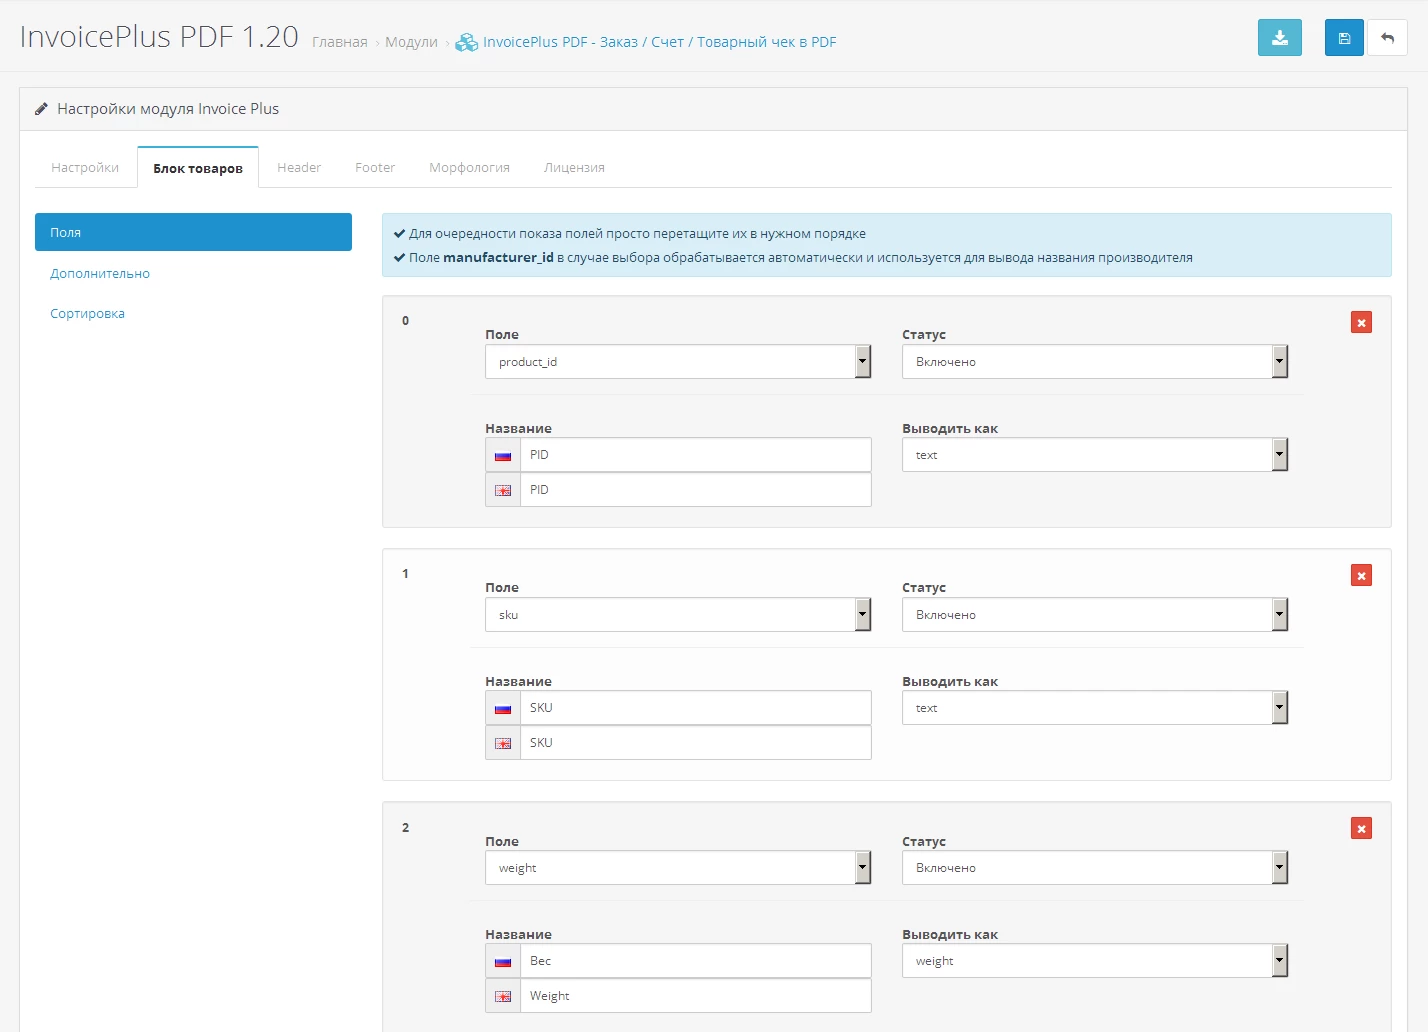Click the pencil icon in Настройки модуля header
This screenshot has width=1428, height=1032.
41,109
